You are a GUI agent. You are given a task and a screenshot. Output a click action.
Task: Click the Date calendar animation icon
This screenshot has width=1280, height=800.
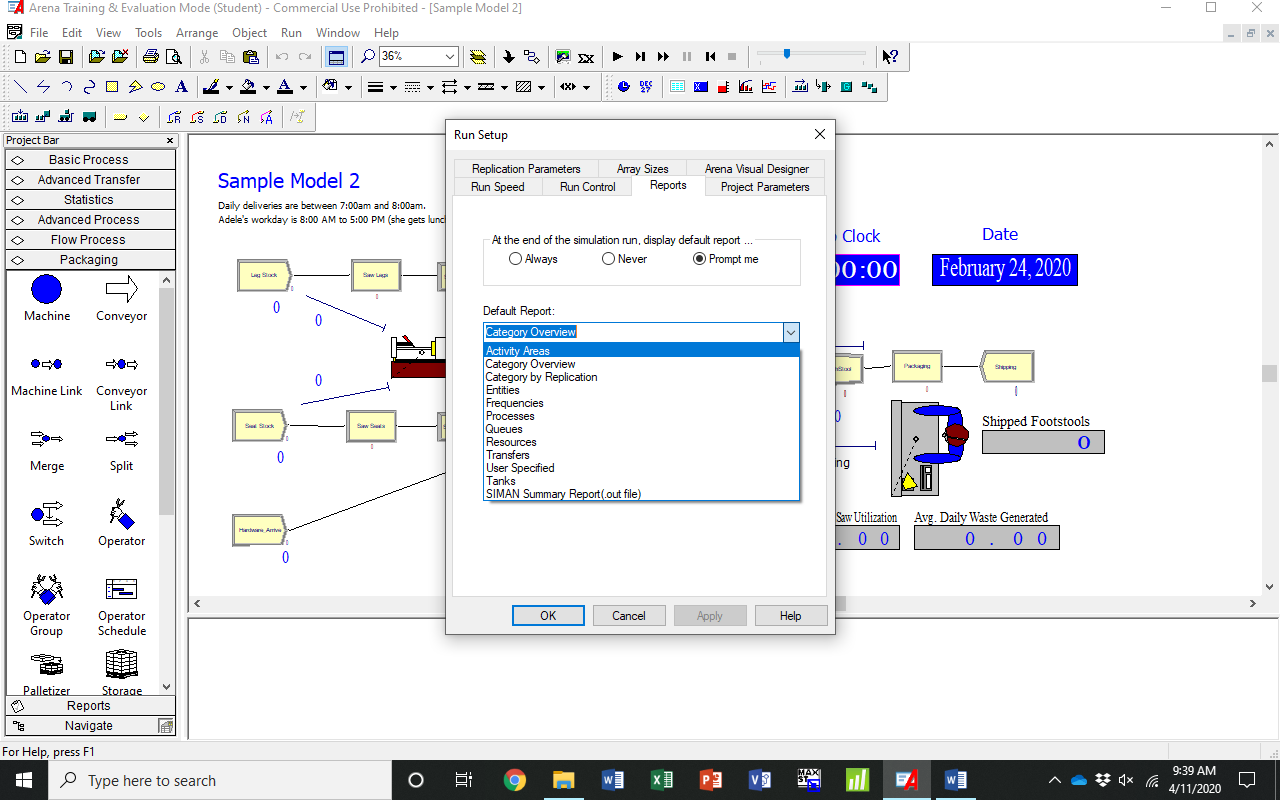click(x=646, y=86)
